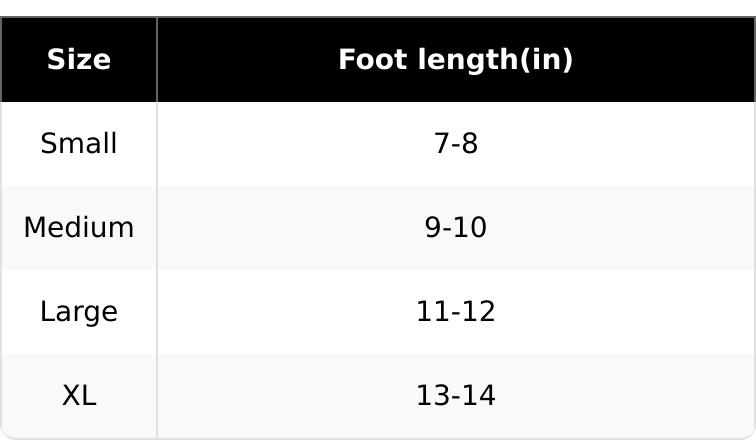
Task: Select the Large size cell
Action: [x=79, y=312]
